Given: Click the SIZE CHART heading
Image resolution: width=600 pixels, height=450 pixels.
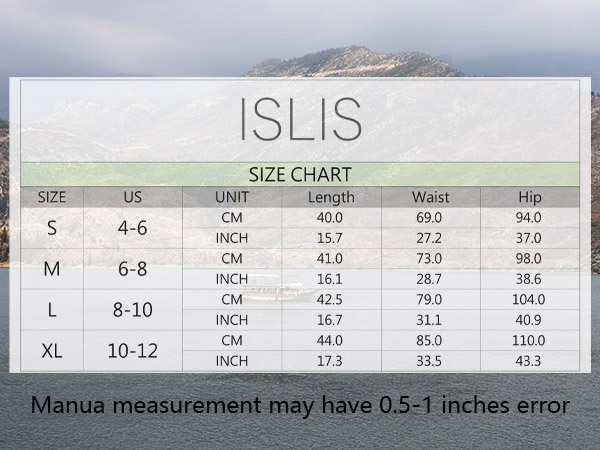Looking at the screenshot, I should pos(300,174).
